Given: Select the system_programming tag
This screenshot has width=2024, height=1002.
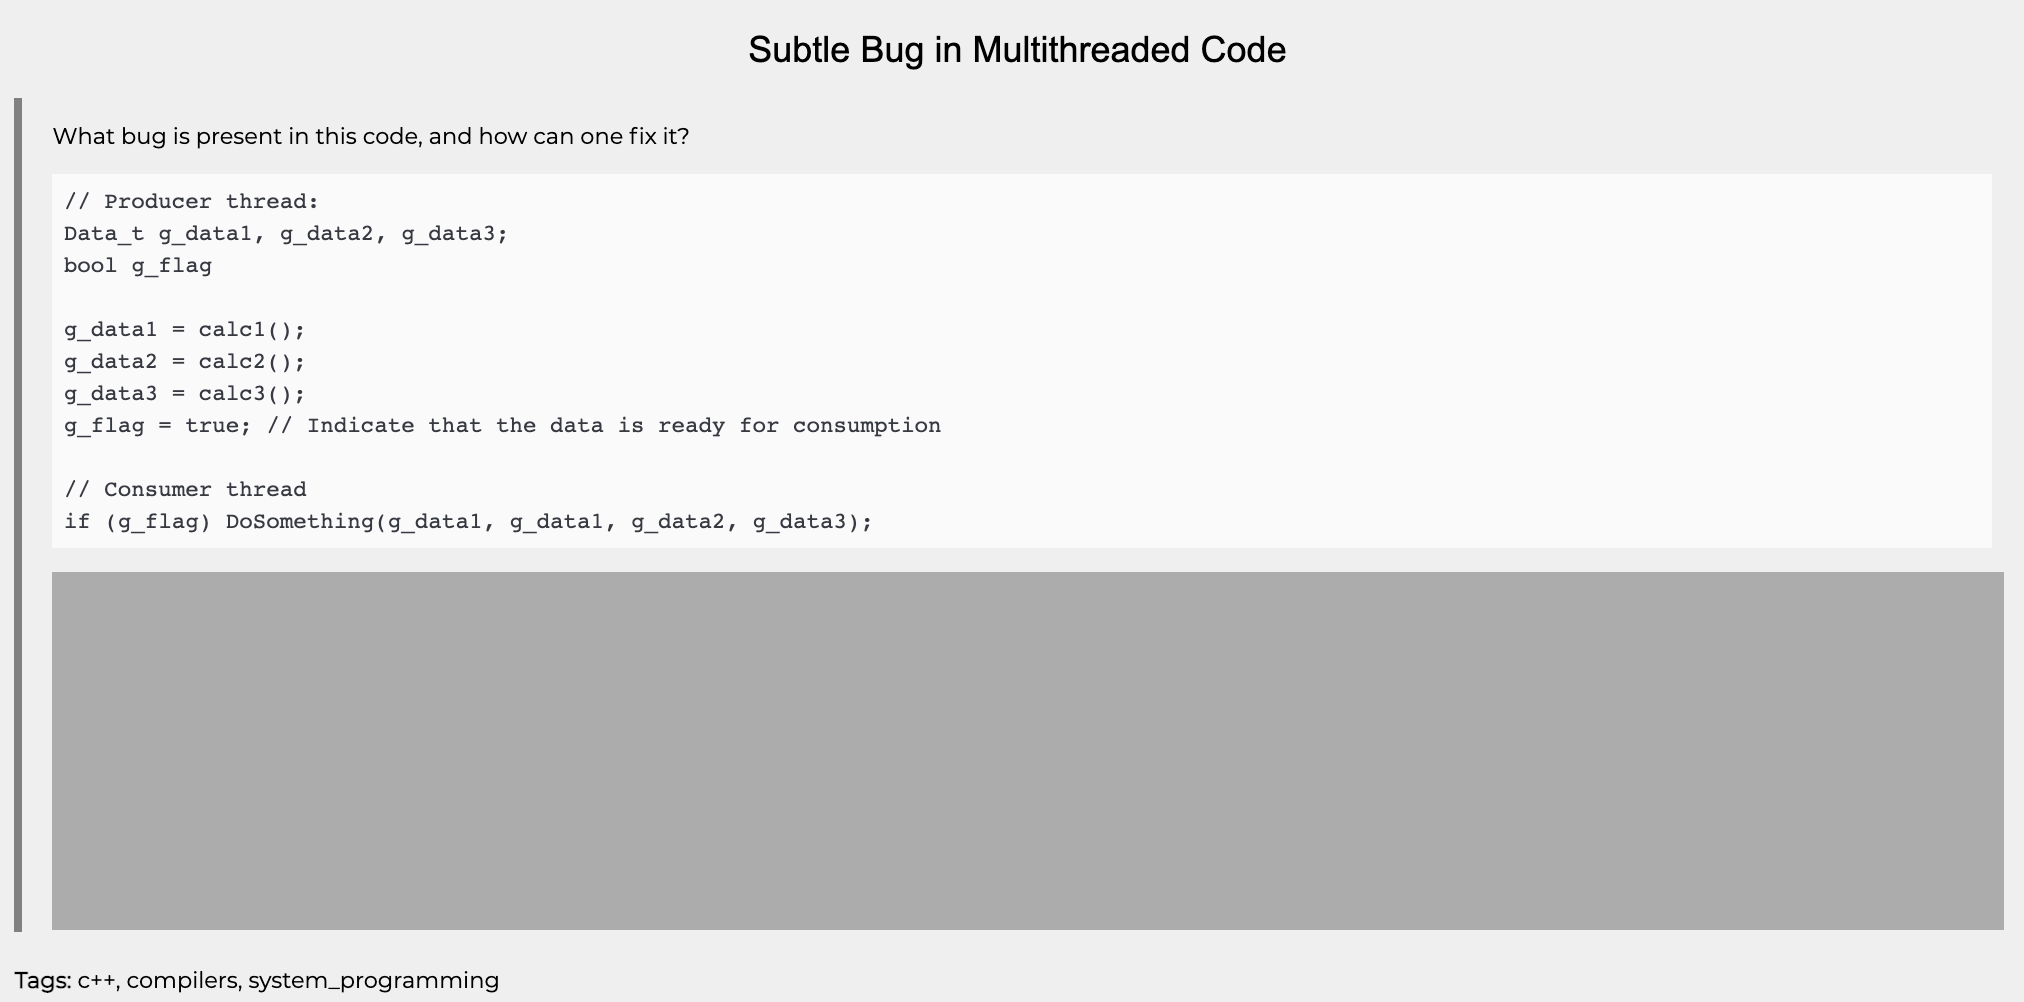Looking at the screenshot, I should [374, 980].
